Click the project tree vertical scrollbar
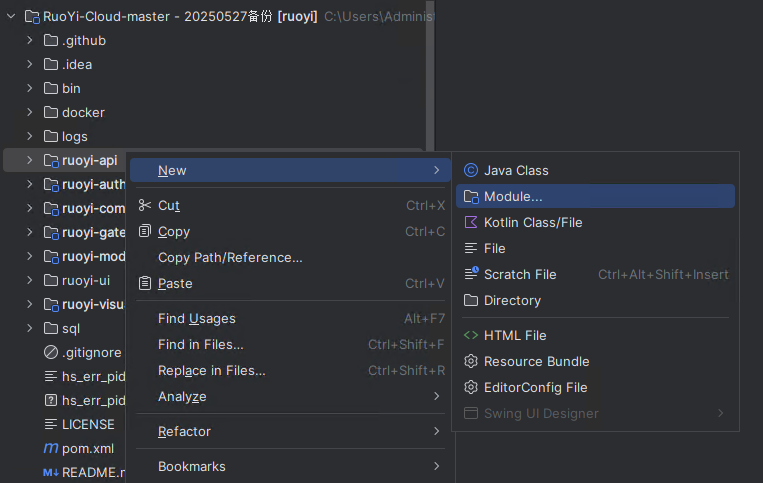The image size is (763, 483). 430,75
